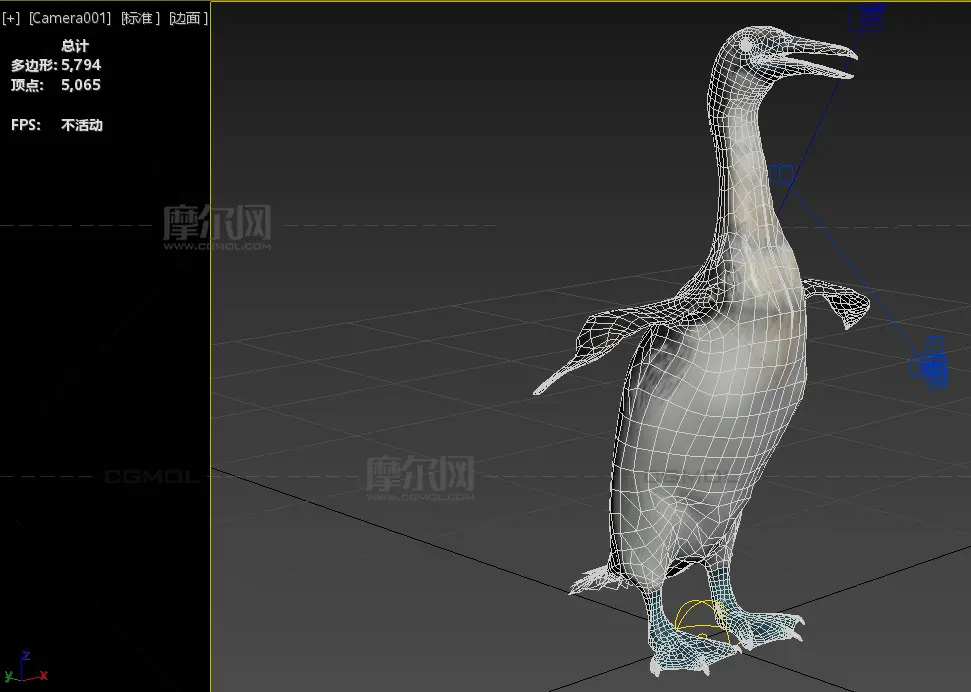Screen dimensions: 971x692
Task: Select the blue camera target icon at top
Action: [x=870, y=16]
